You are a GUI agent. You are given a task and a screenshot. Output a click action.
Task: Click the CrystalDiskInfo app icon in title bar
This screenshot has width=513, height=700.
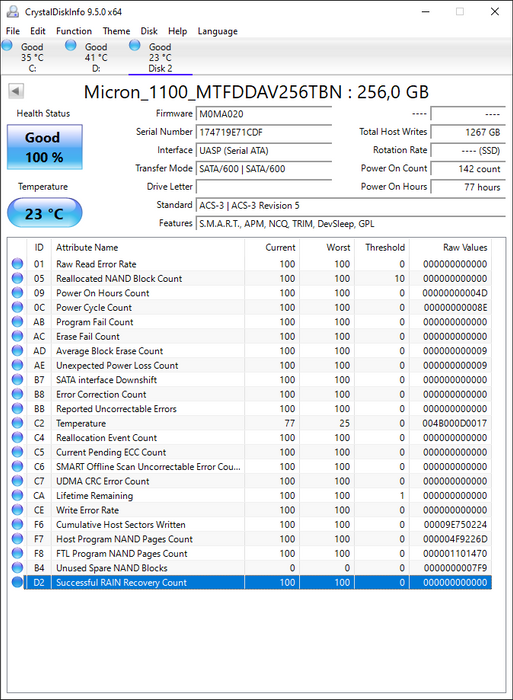tap(13, 12)
